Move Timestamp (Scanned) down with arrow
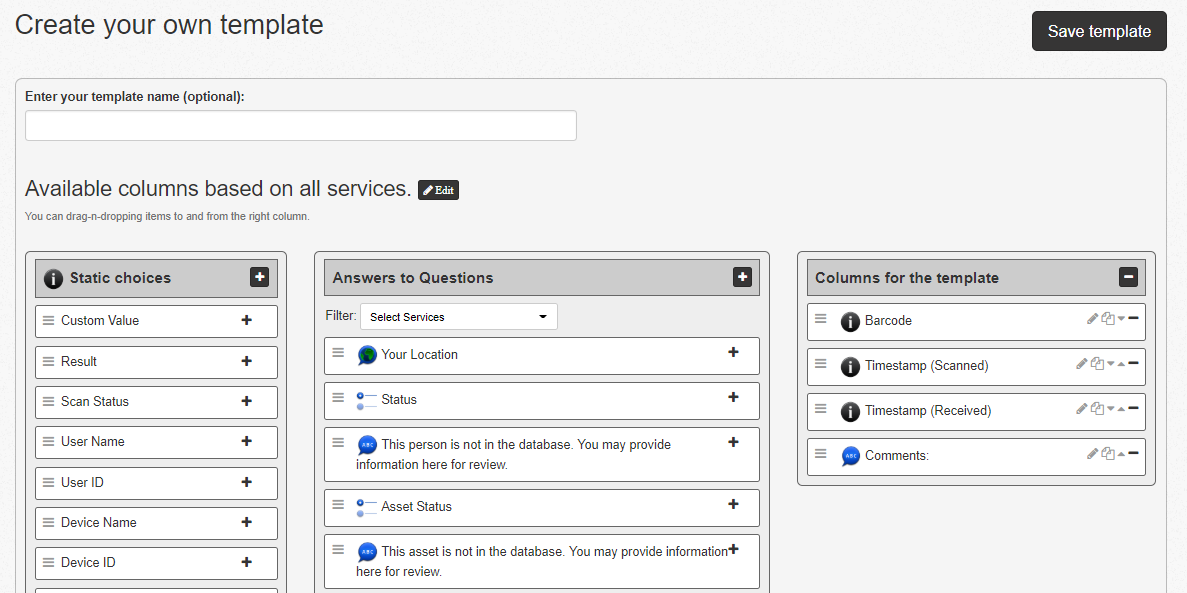The width and height of the screenshot is (1187, 593). click(x=1111, y=364)
